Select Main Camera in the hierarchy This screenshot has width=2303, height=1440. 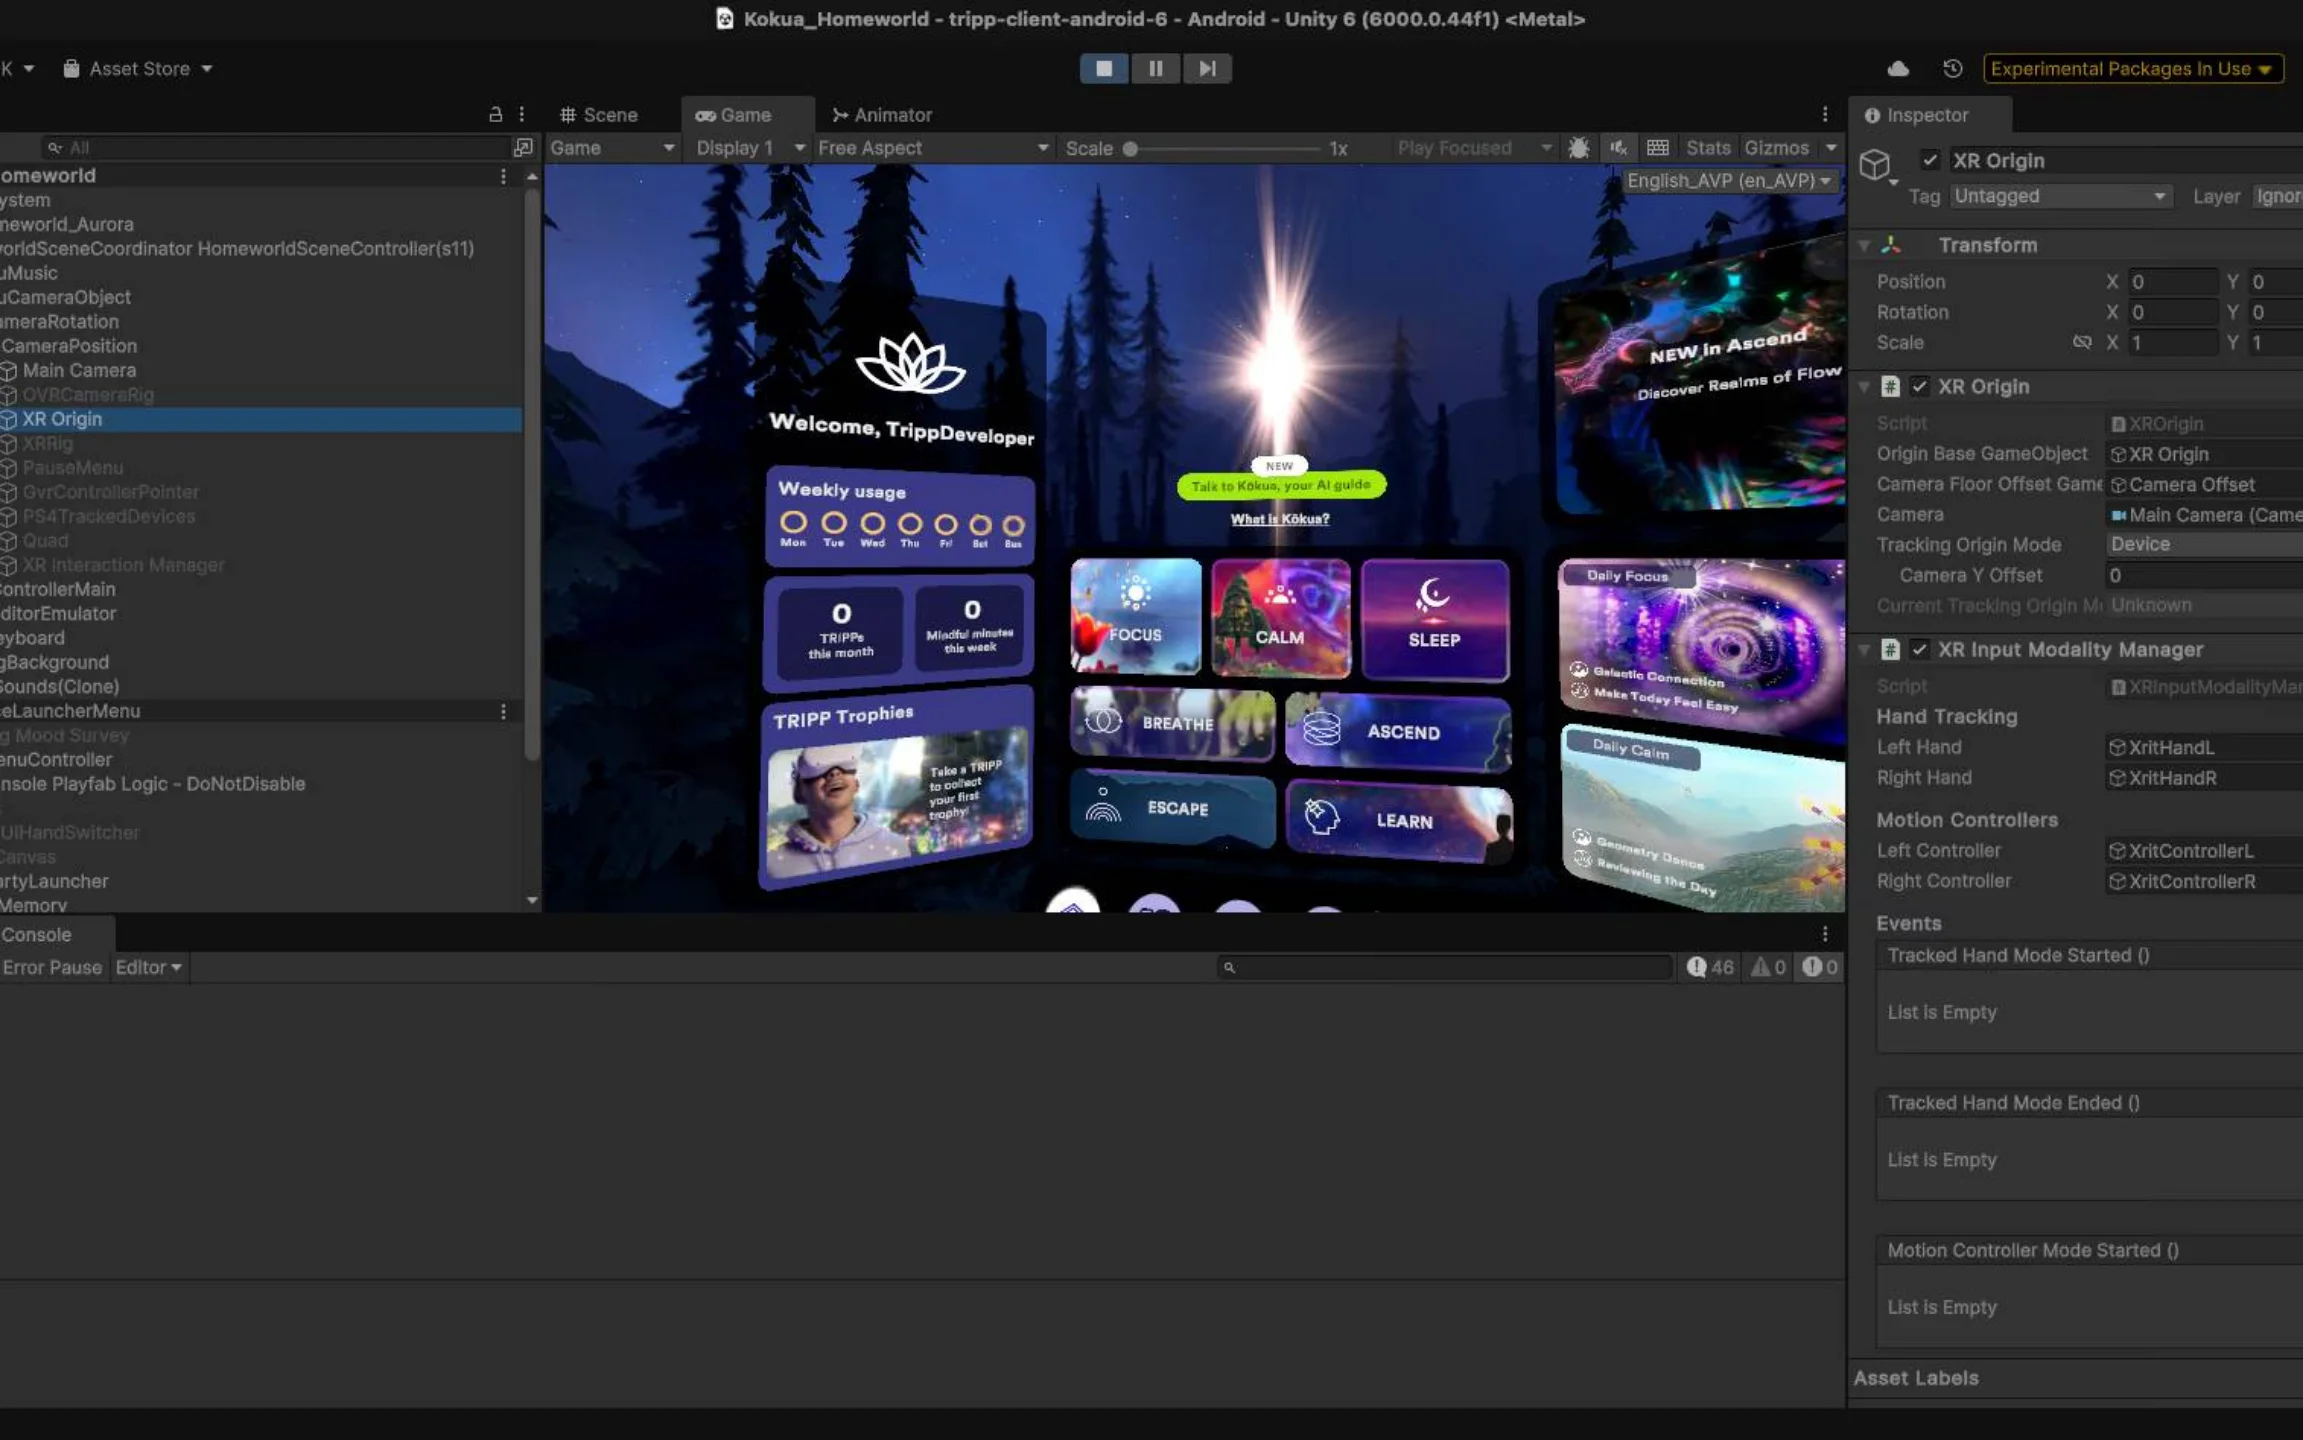tap(79, 370)
